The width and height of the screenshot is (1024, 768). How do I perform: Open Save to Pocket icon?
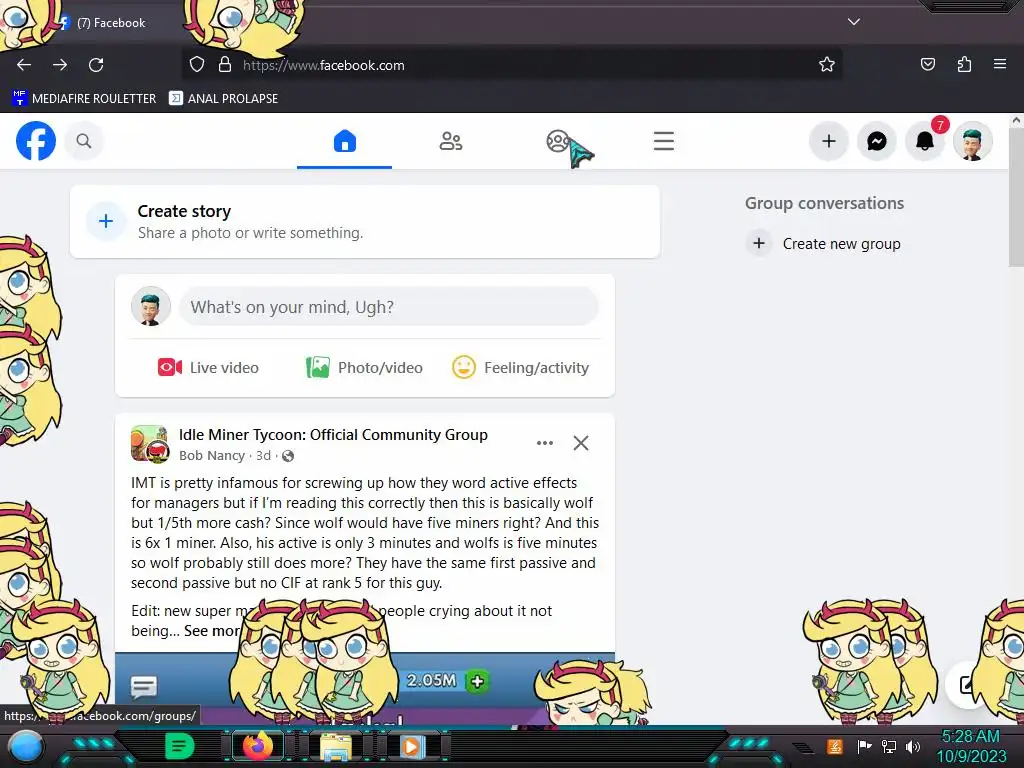[x=928, y=65]
